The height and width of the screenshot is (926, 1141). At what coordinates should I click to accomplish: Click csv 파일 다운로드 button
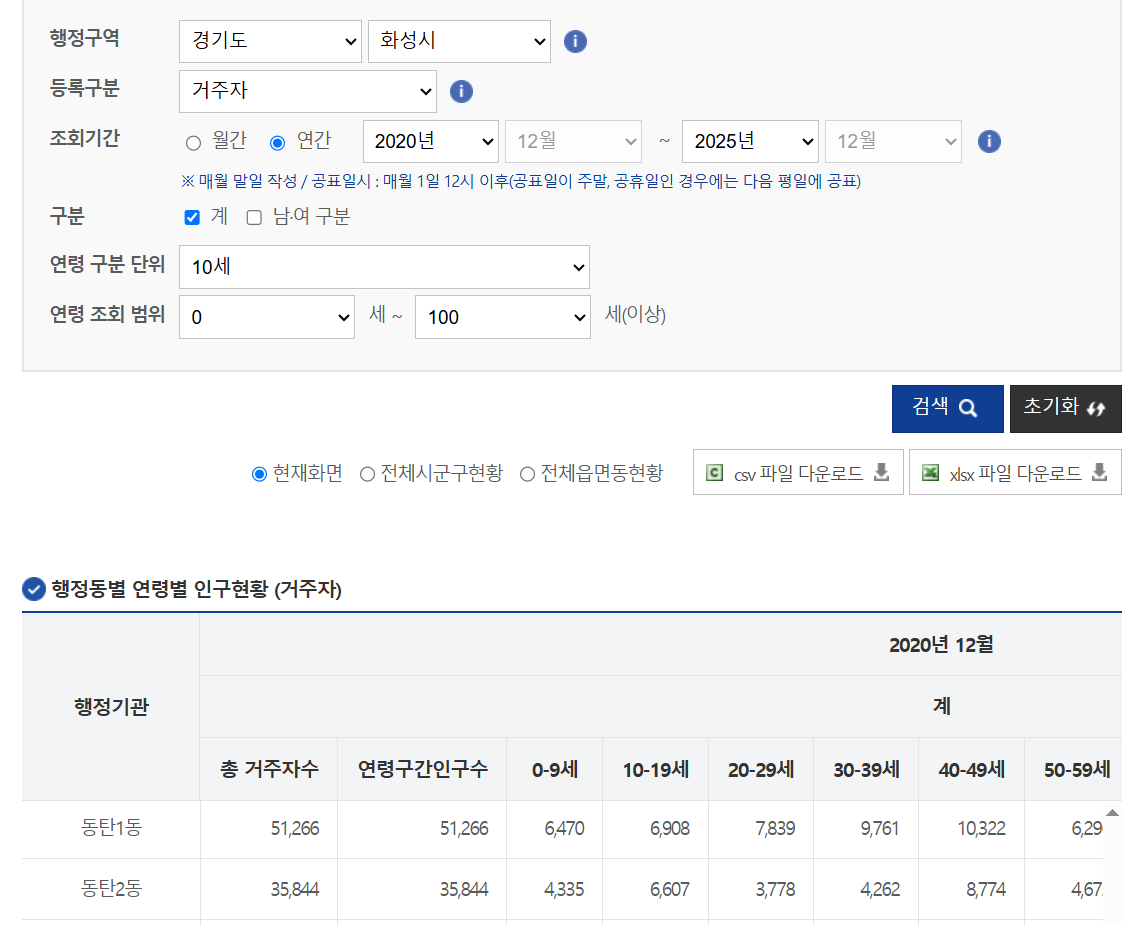[x=798, y=472]
